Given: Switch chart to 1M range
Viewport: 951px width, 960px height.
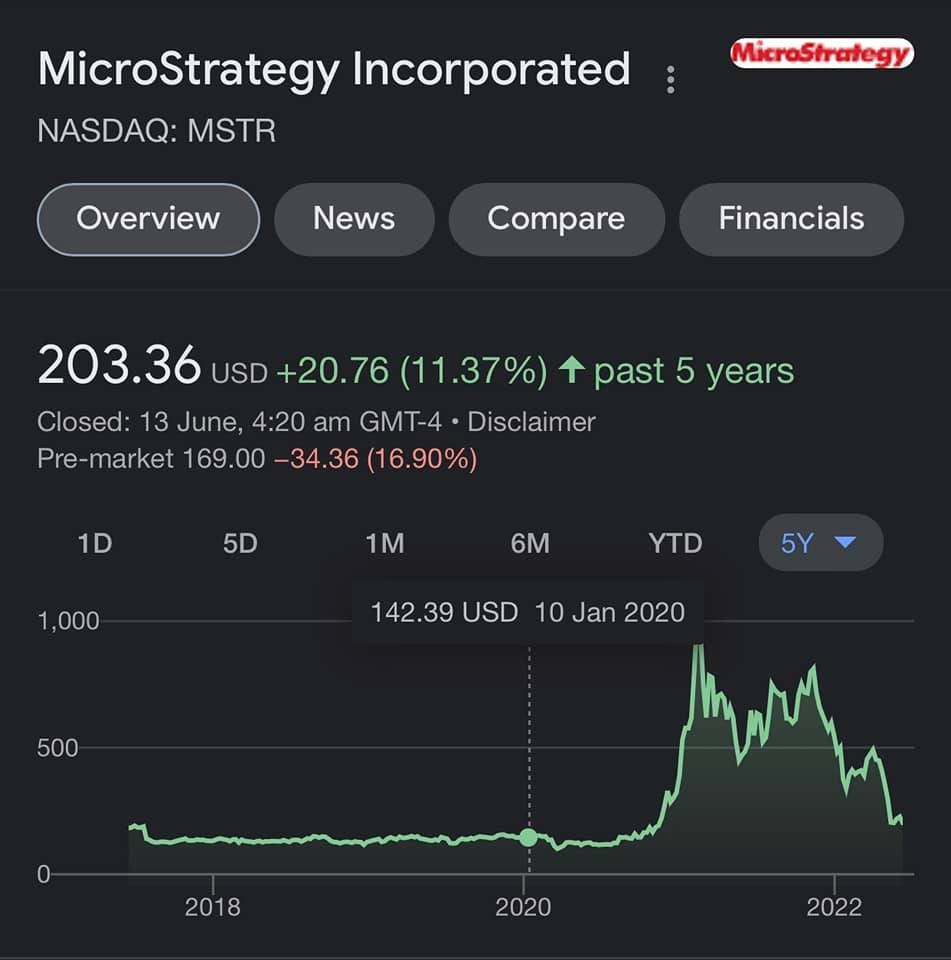Looking at the screenshot, I should pyautogui.click(x=385, y=543).
